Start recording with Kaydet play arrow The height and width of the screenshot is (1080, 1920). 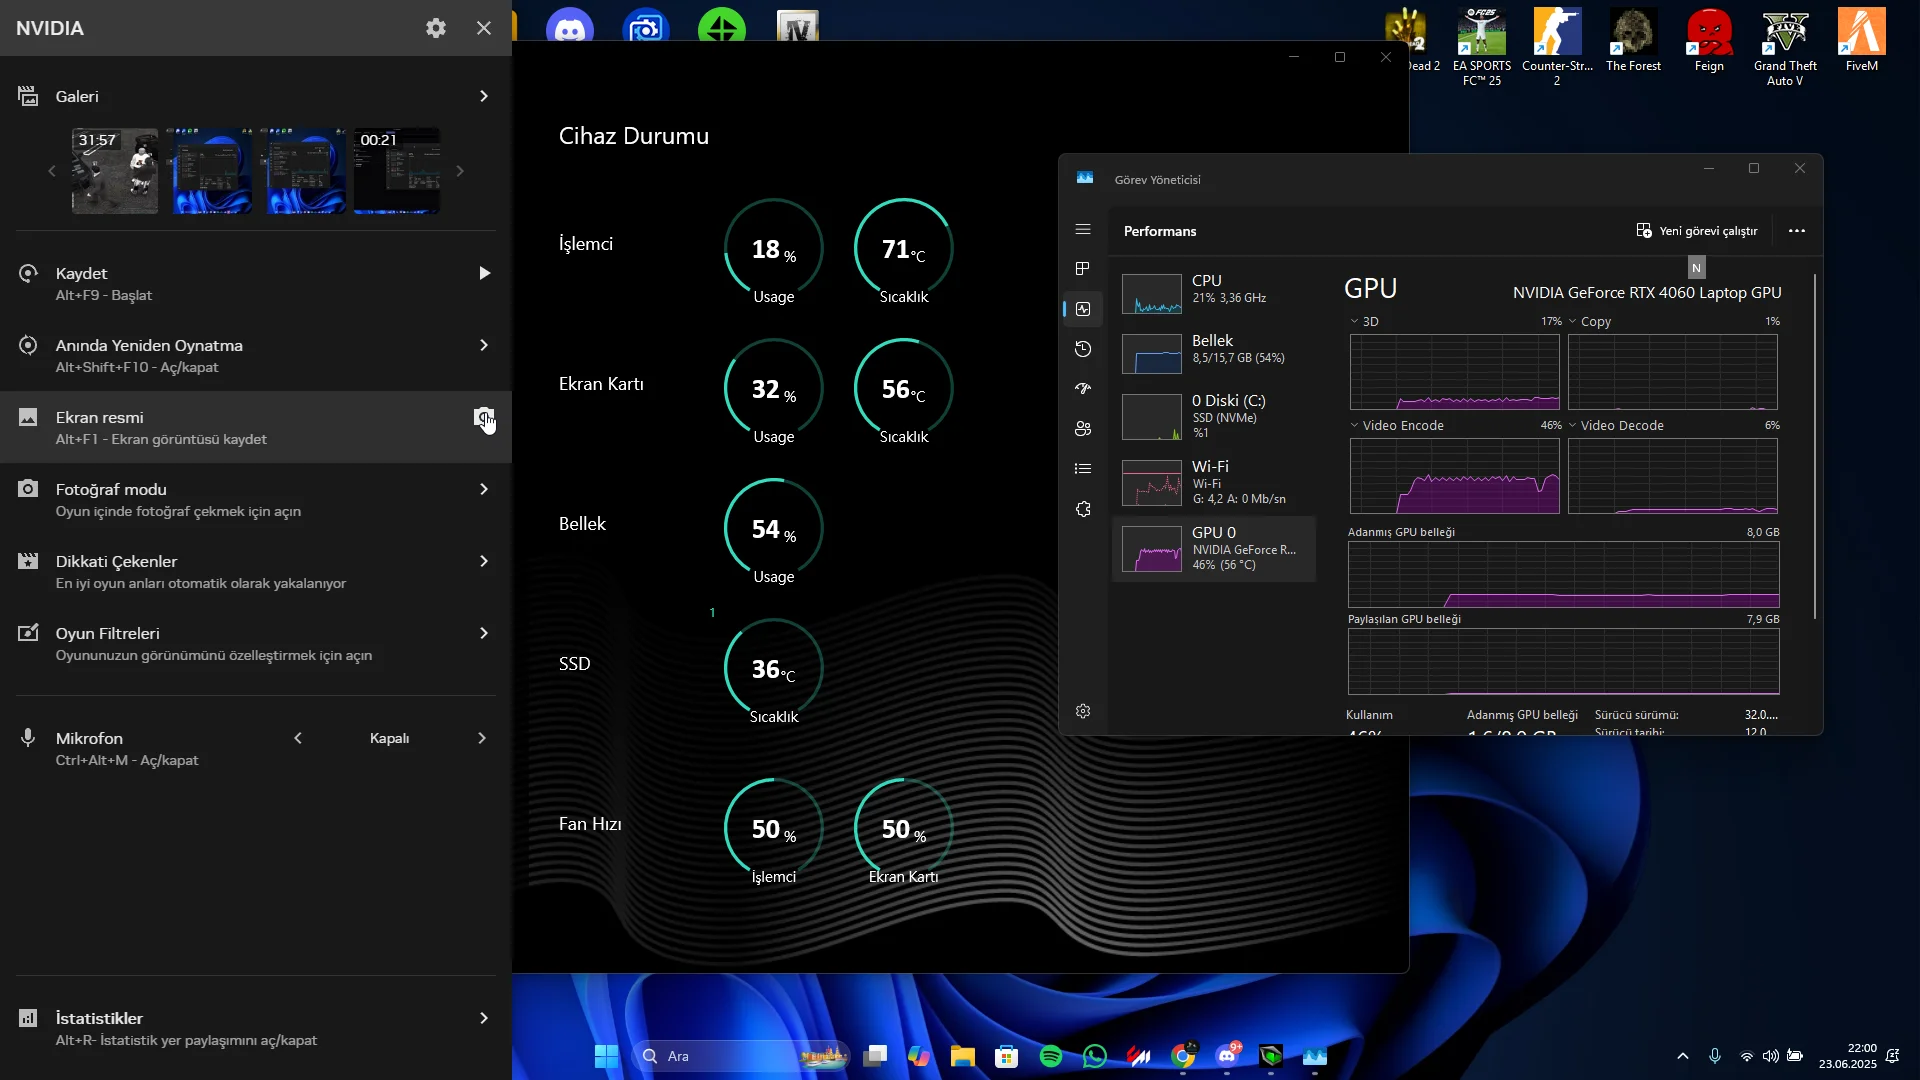[484, 273]
